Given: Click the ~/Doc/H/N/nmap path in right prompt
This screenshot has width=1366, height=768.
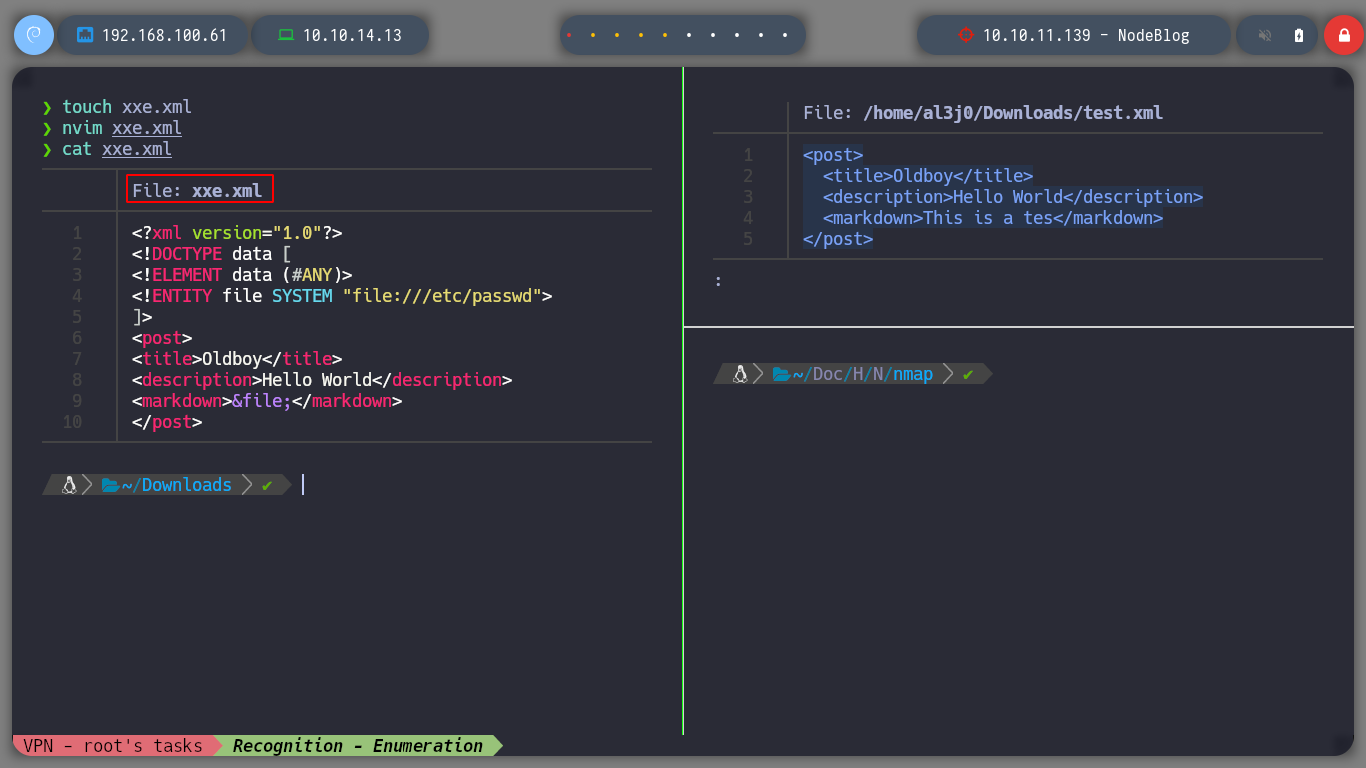Looking at the screenshot, I should coord(863,374).
